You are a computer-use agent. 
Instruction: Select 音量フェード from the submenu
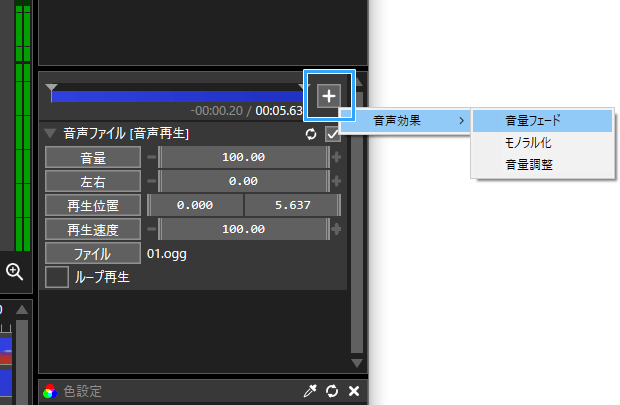(x=542, y=121)
